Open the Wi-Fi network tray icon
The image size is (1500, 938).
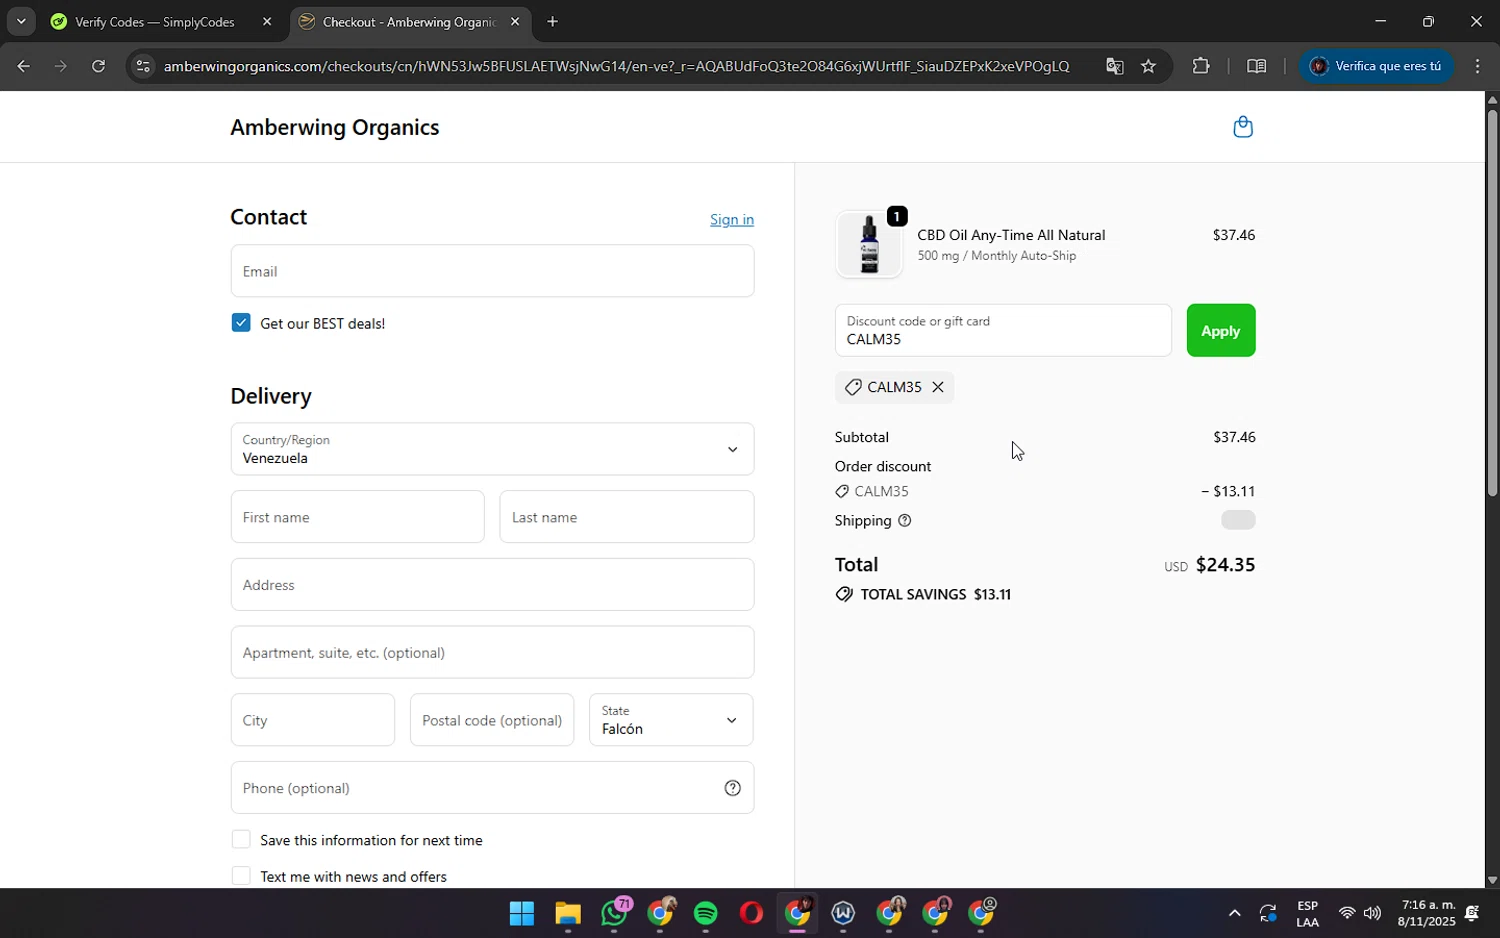point(1347,913)
